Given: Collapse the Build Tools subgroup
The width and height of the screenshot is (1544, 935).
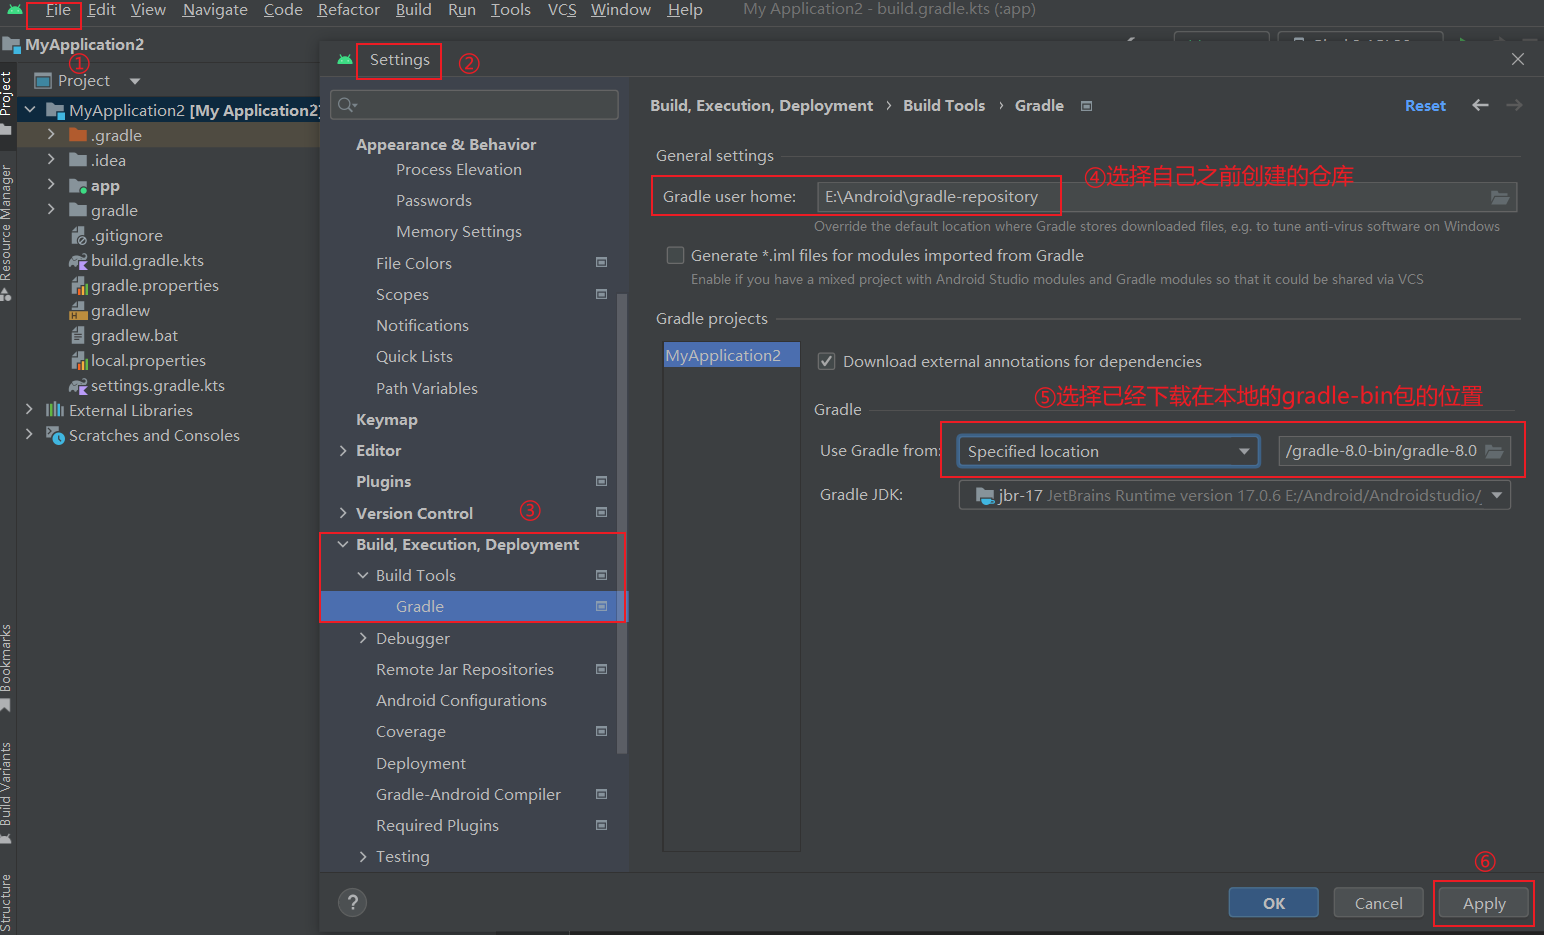Looking at the screenshot, I should click(363, 576).
